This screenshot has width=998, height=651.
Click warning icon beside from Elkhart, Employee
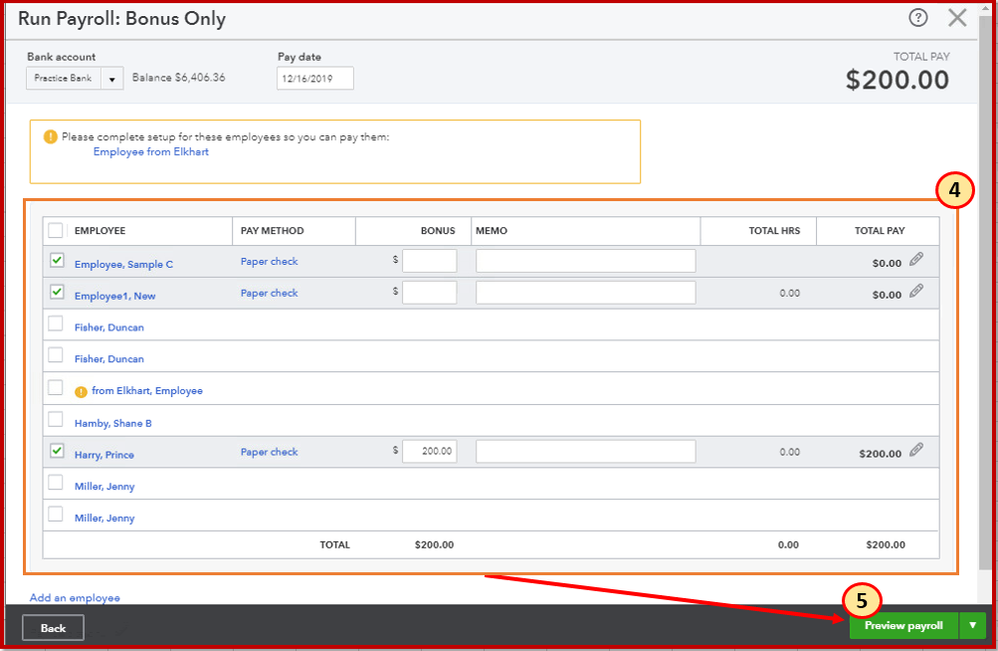pos(81,391)
